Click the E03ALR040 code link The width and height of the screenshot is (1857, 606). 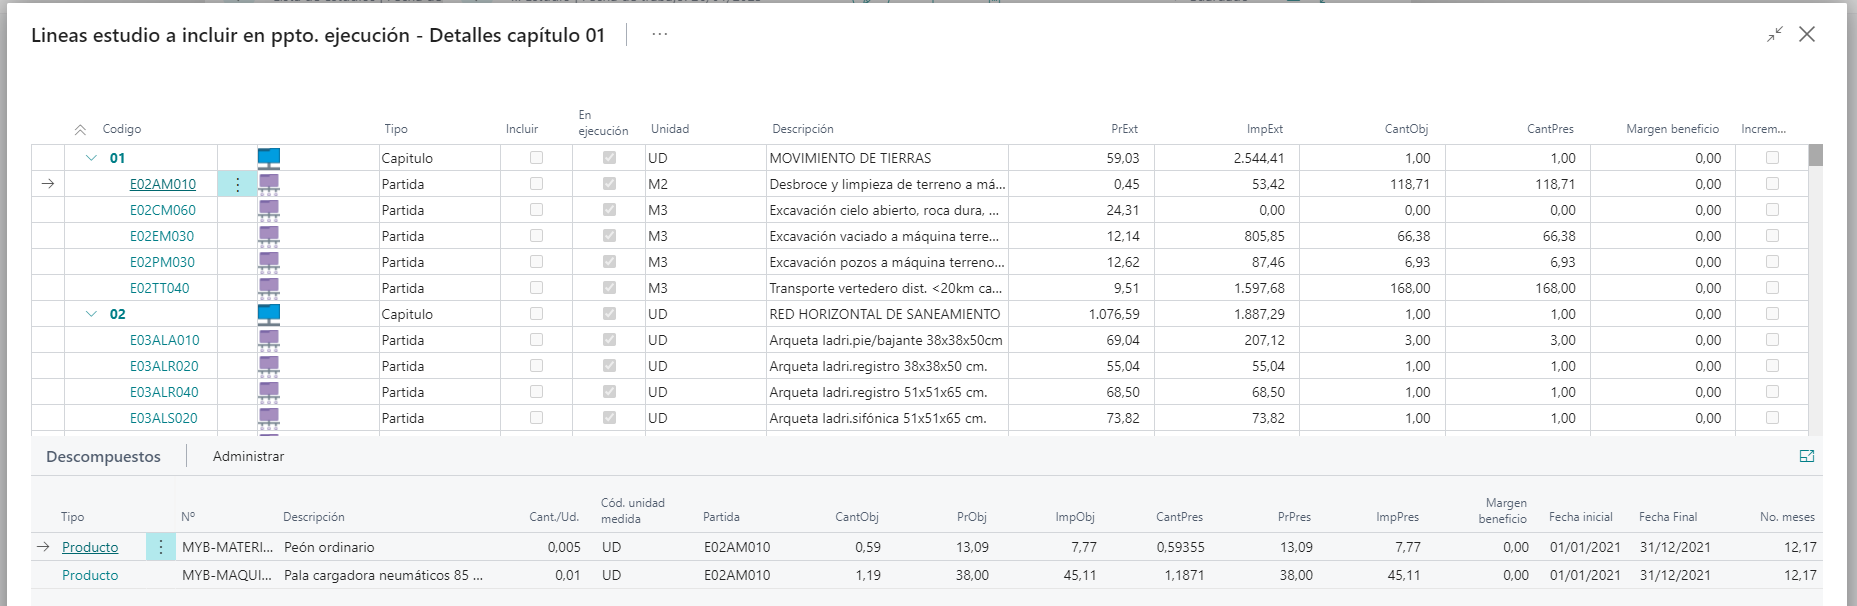[x=164, y=392]
